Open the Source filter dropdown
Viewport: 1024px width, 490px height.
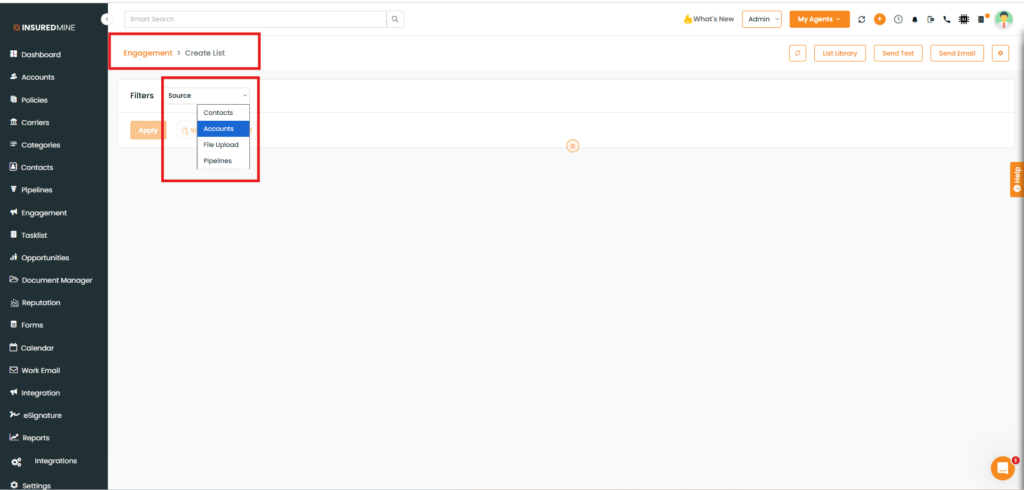click(207, 95)
